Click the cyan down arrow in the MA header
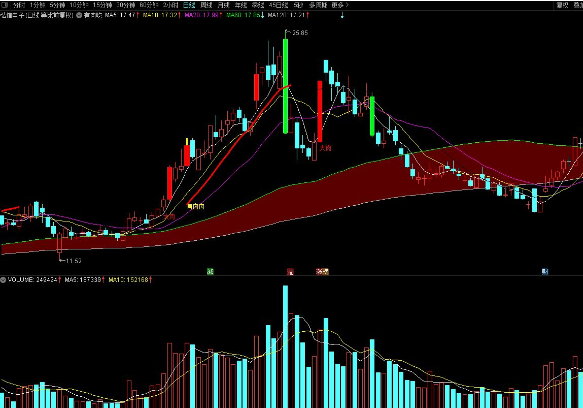 click(x=342, y=16)
